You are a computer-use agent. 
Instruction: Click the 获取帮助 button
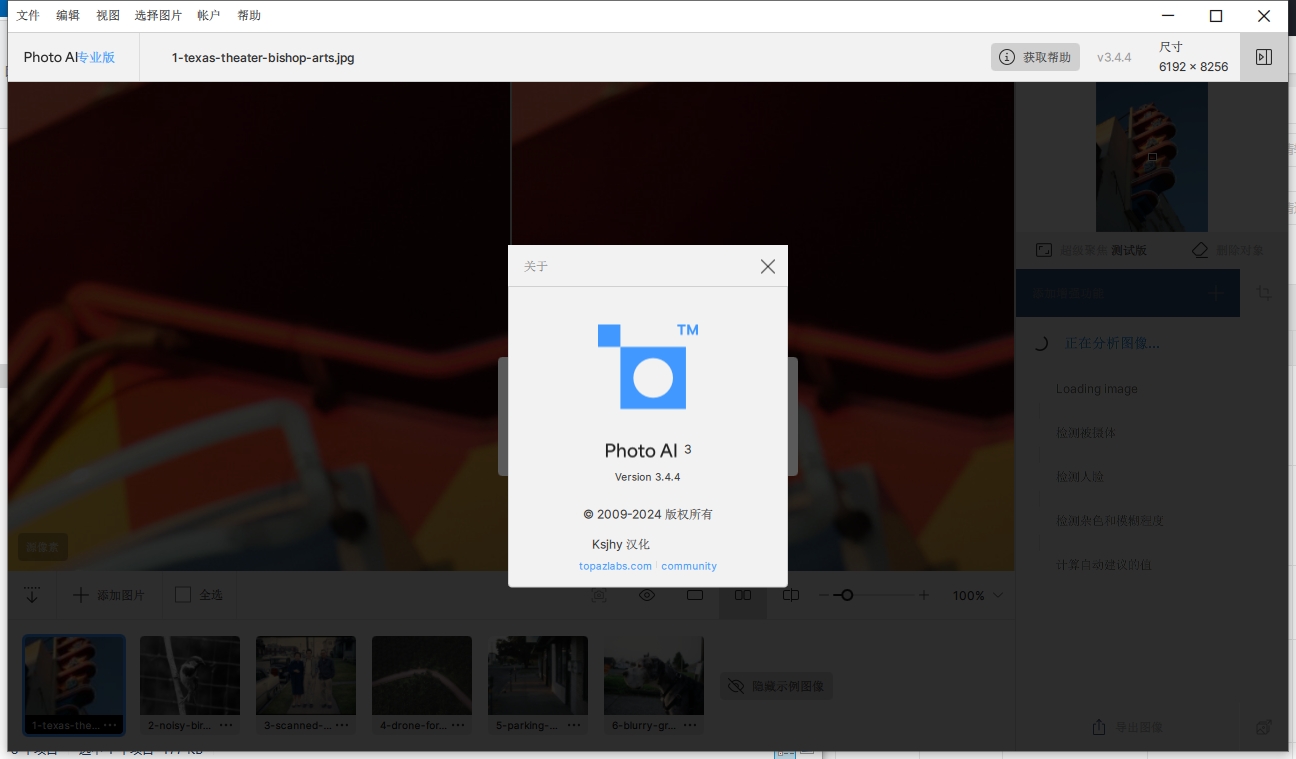1035,57
